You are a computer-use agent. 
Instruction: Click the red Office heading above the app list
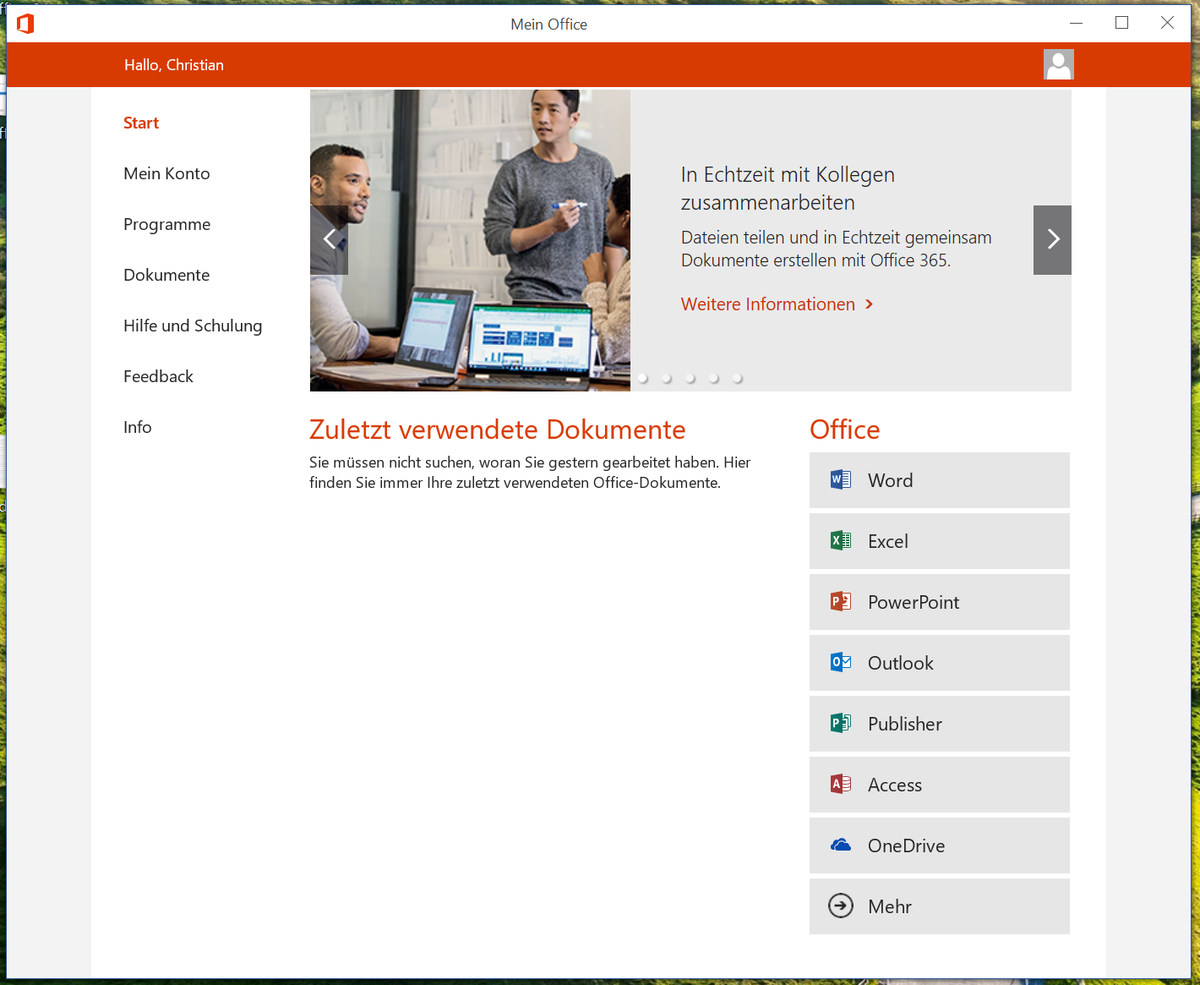pos(845,430)
